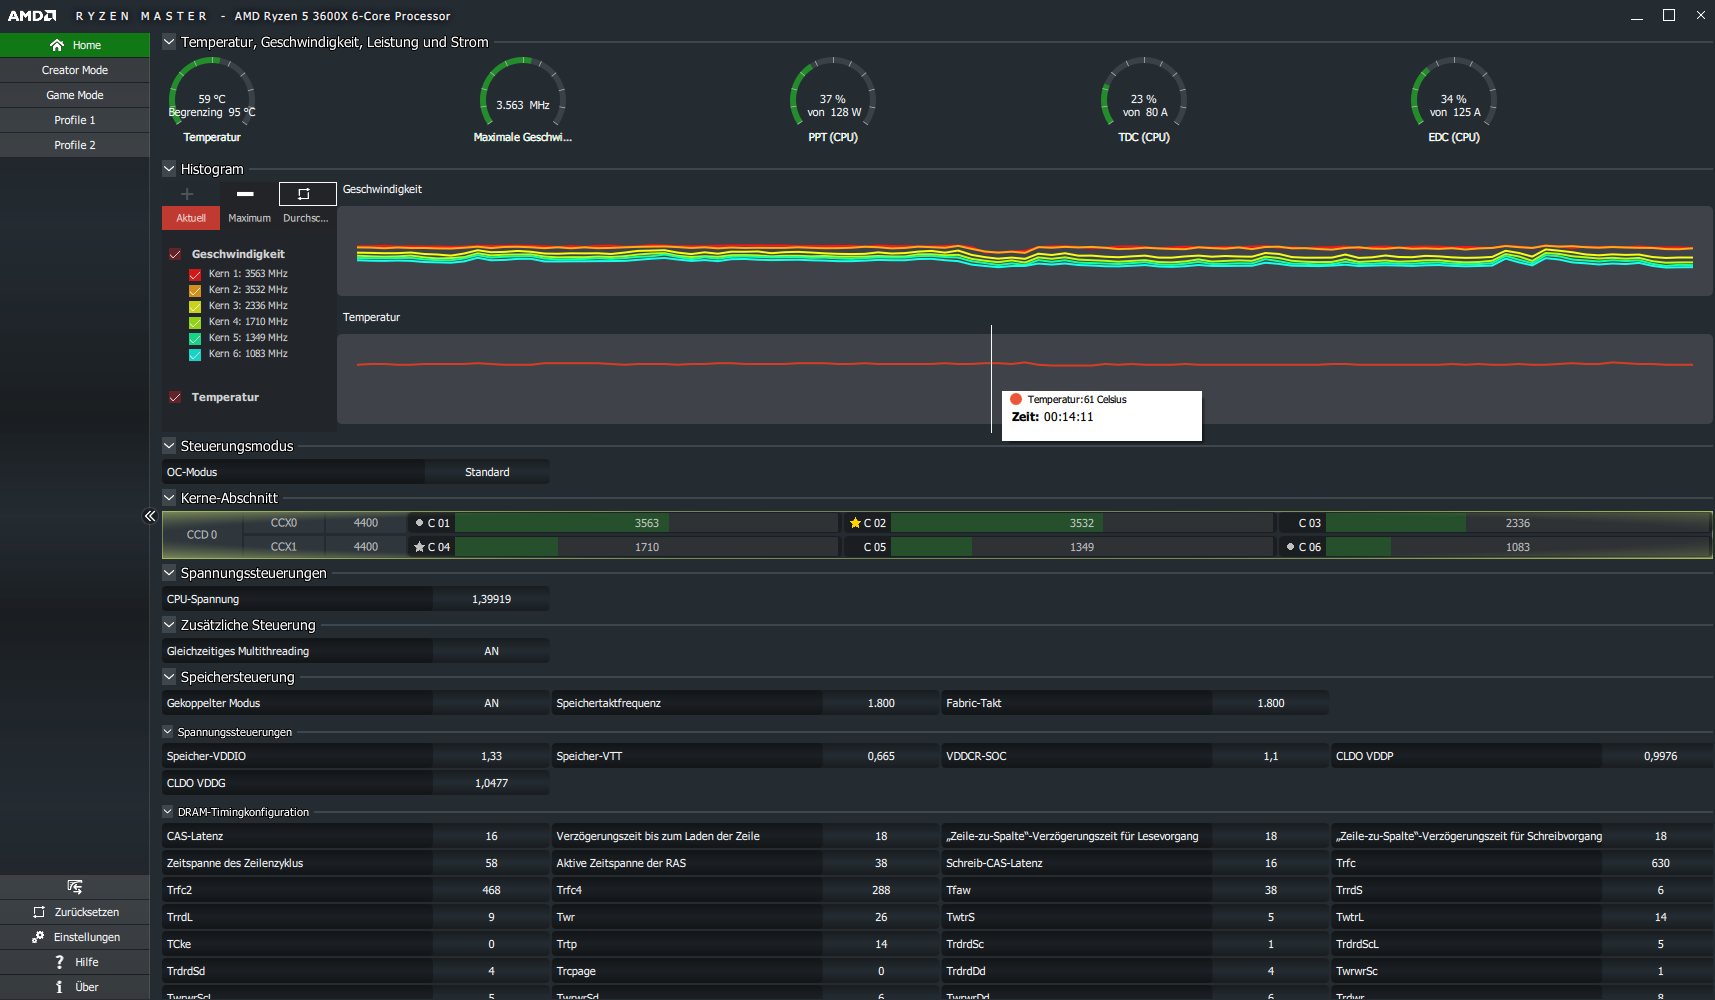Click the histogram fit-to-view icon
1715x1000 pixels.
coord(304,194)
